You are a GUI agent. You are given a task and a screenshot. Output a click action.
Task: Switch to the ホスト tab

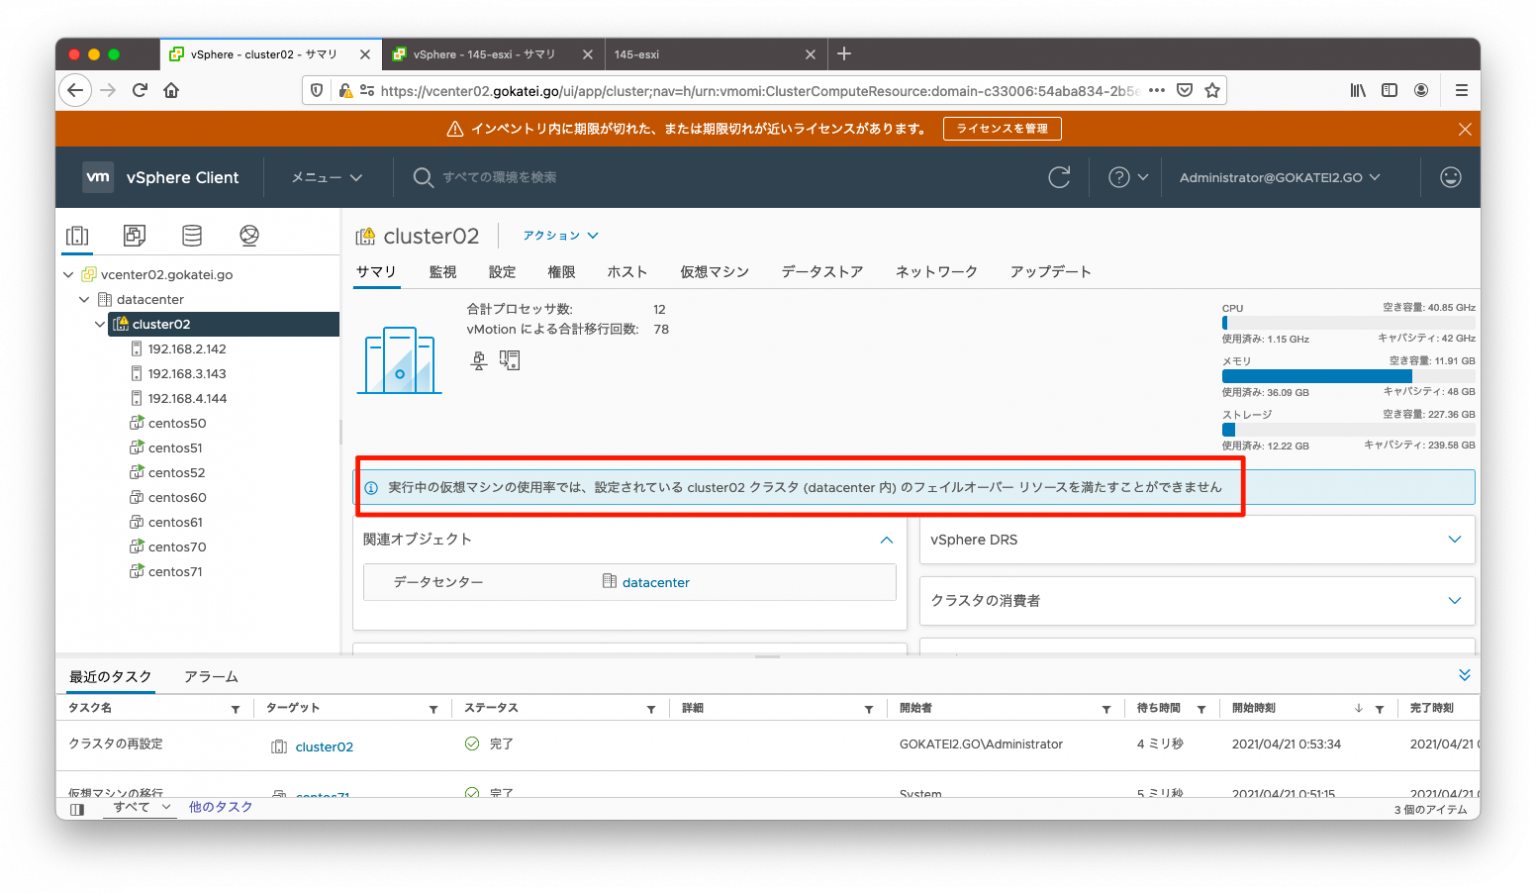(x=627, y=272)
